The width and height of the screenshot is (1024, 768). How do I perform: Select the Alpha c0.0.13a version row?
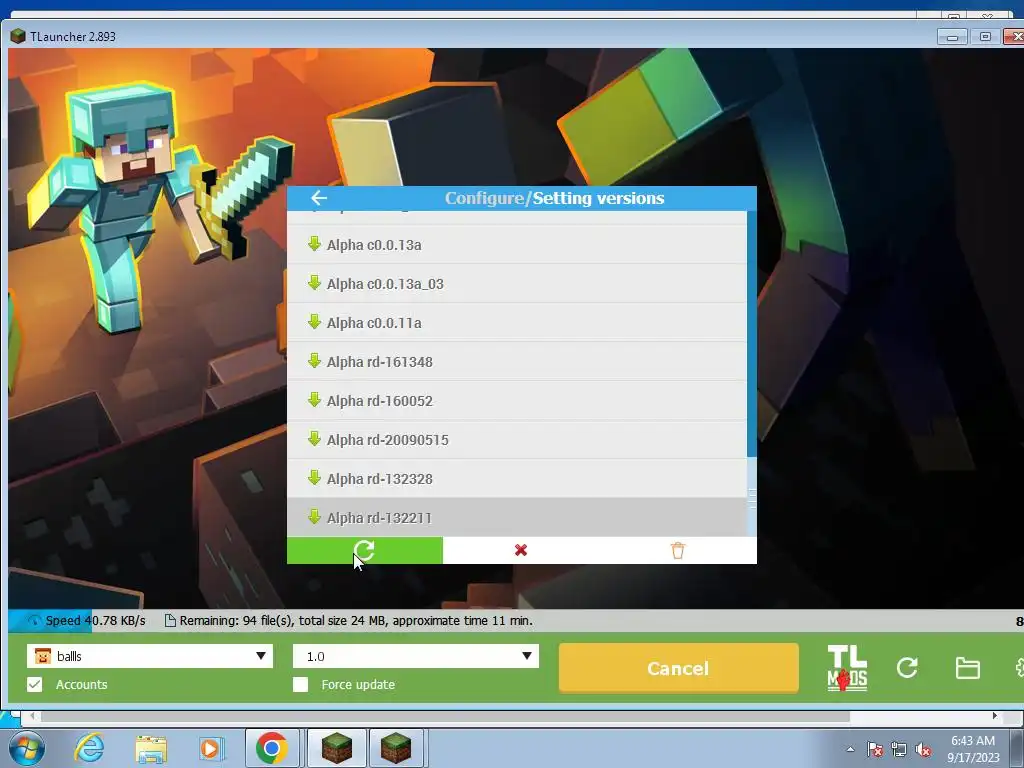[517, 245]
